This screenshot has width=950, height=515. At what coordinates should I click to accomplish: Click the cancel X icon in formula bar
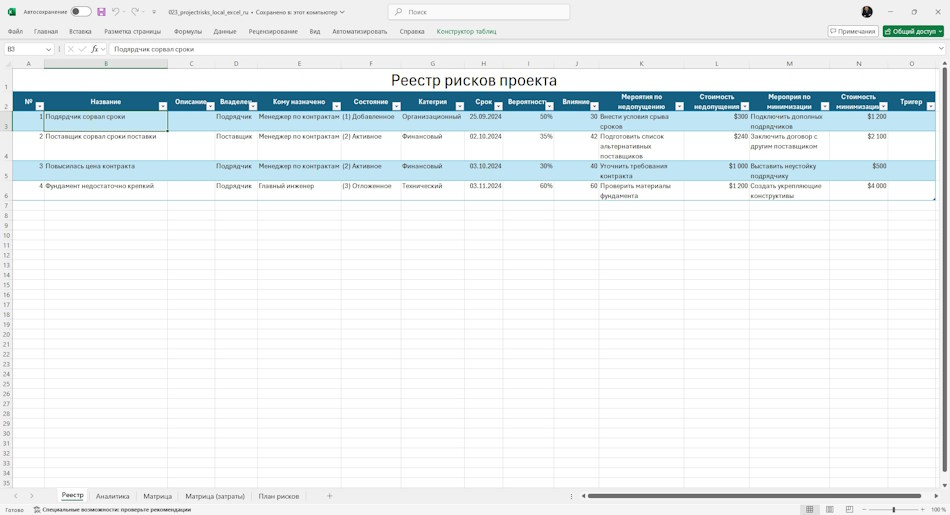click(x=70, y=49)
